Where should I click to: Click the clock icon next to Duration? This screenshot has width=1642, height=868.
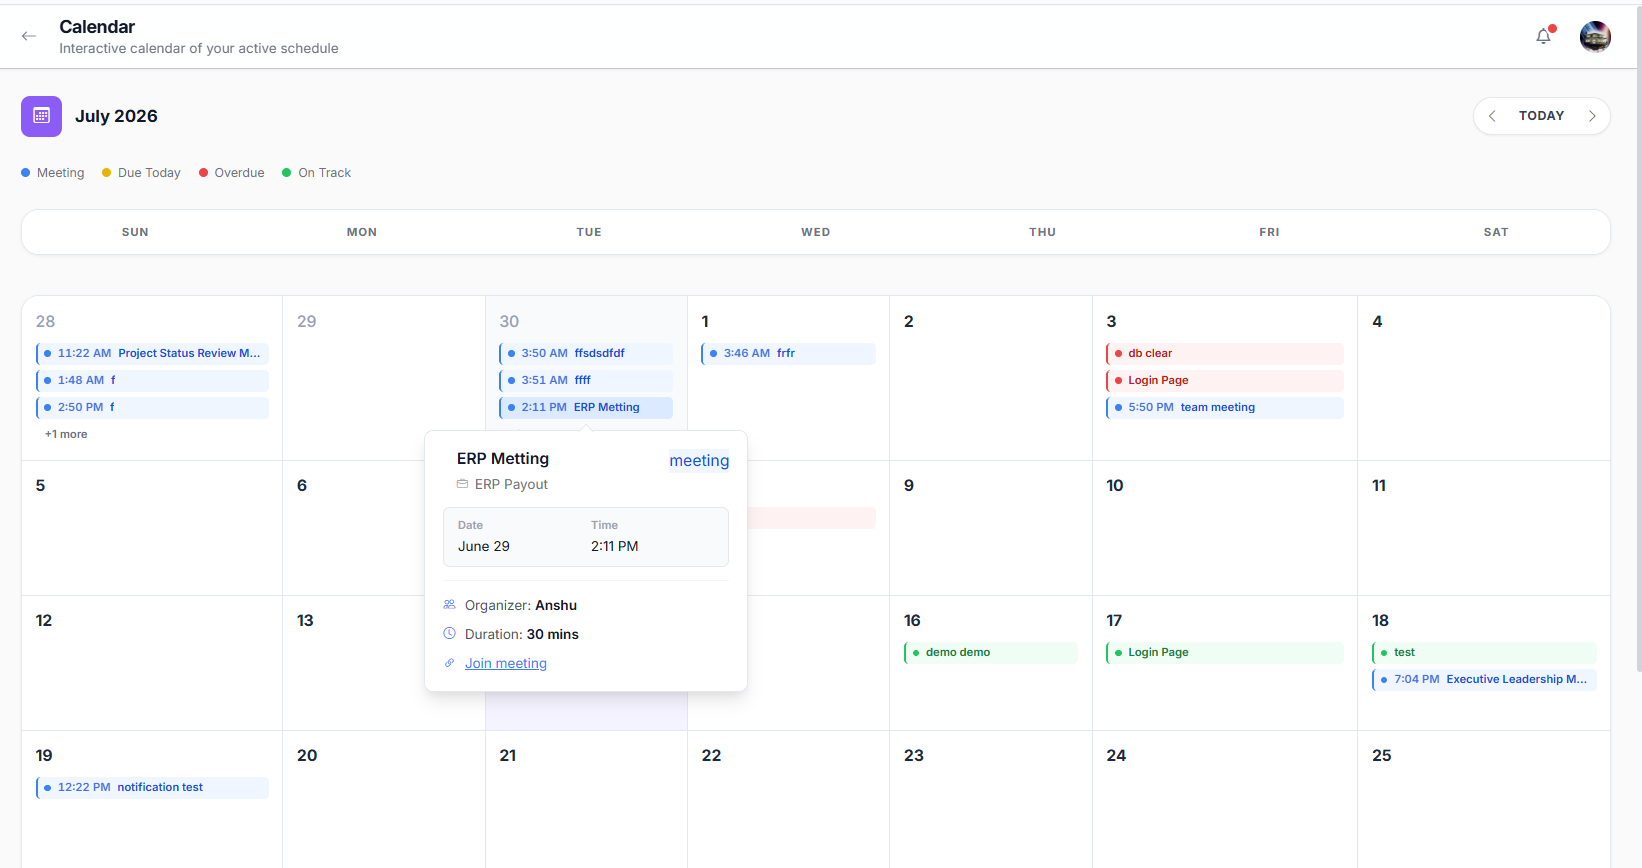pos(450,634)
